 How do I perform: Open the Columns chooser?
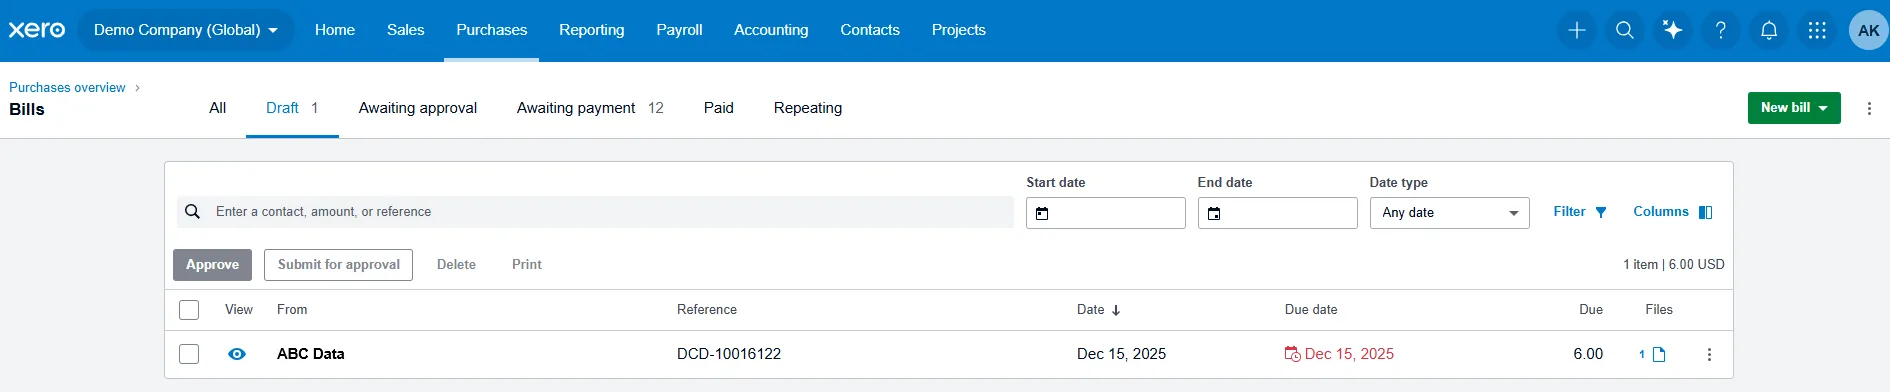click(1673, 212)
